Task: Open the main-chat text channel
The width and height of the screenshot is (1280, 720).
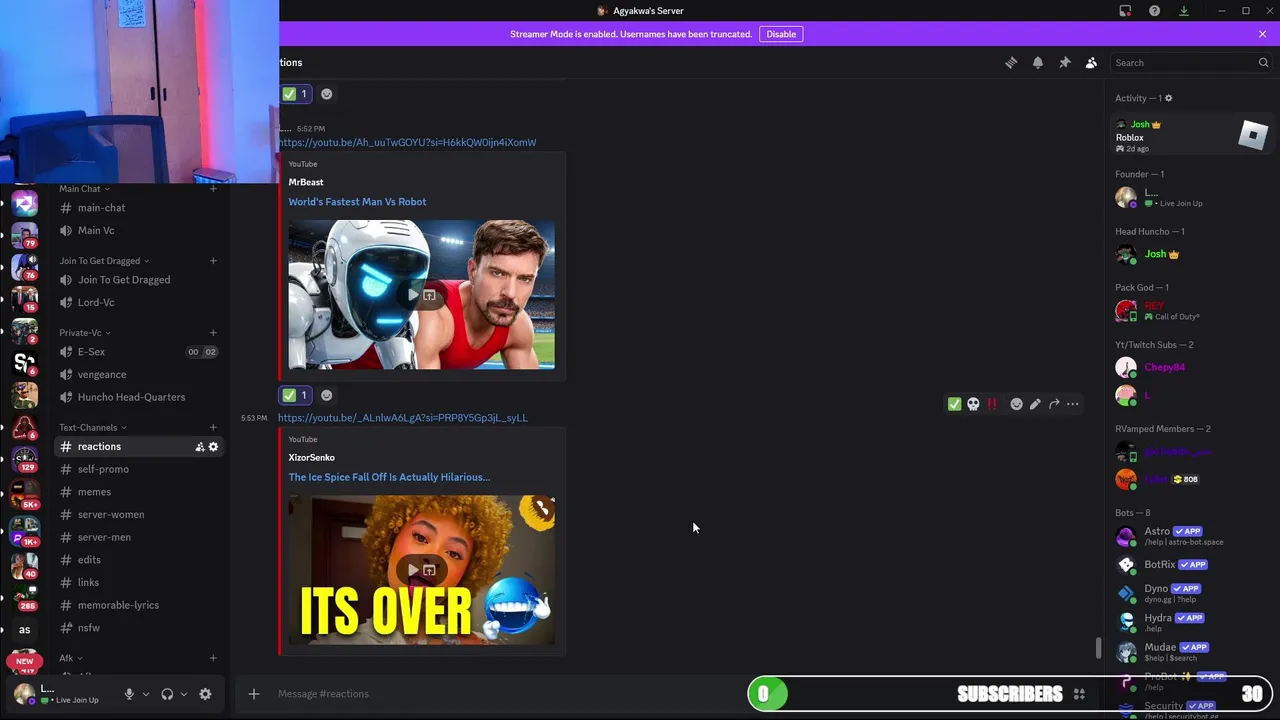Action: point(138,208)
